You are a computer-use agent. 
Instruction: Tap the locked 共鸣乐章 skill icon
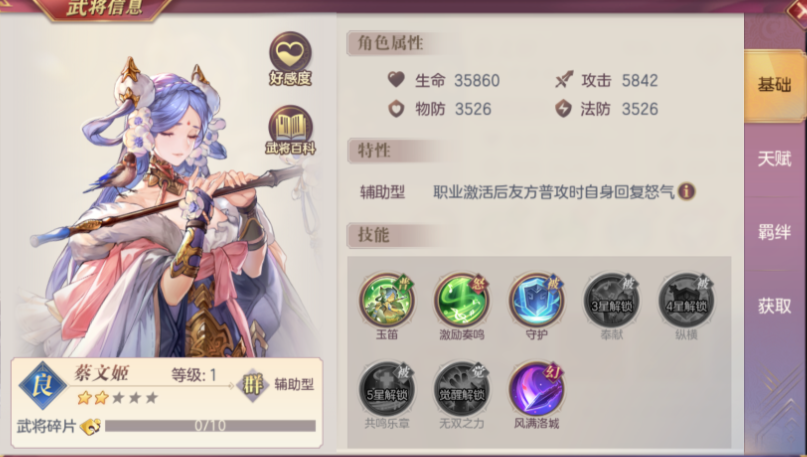[387, 389]
